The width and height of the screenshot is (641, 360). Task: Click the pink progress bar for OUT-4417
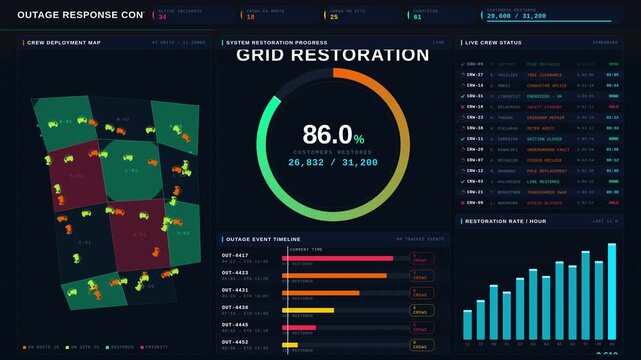338,258
